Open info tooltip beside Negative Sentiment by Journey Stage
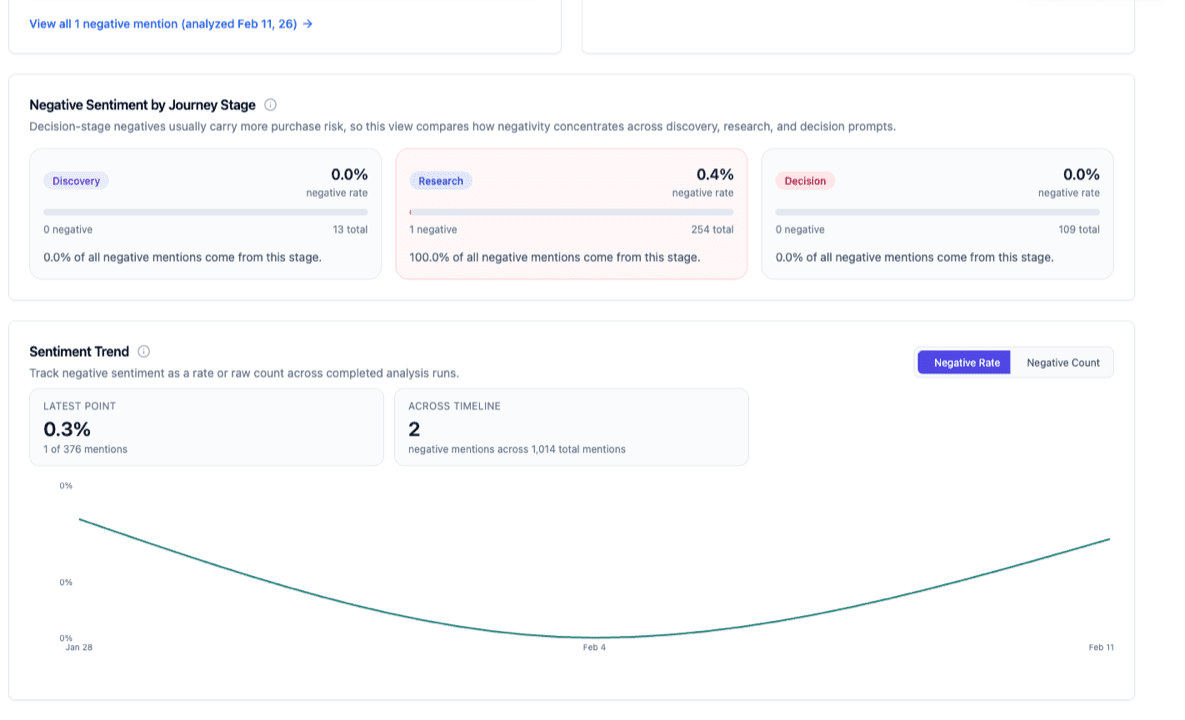1185x720 pixels. pos(270,105)
